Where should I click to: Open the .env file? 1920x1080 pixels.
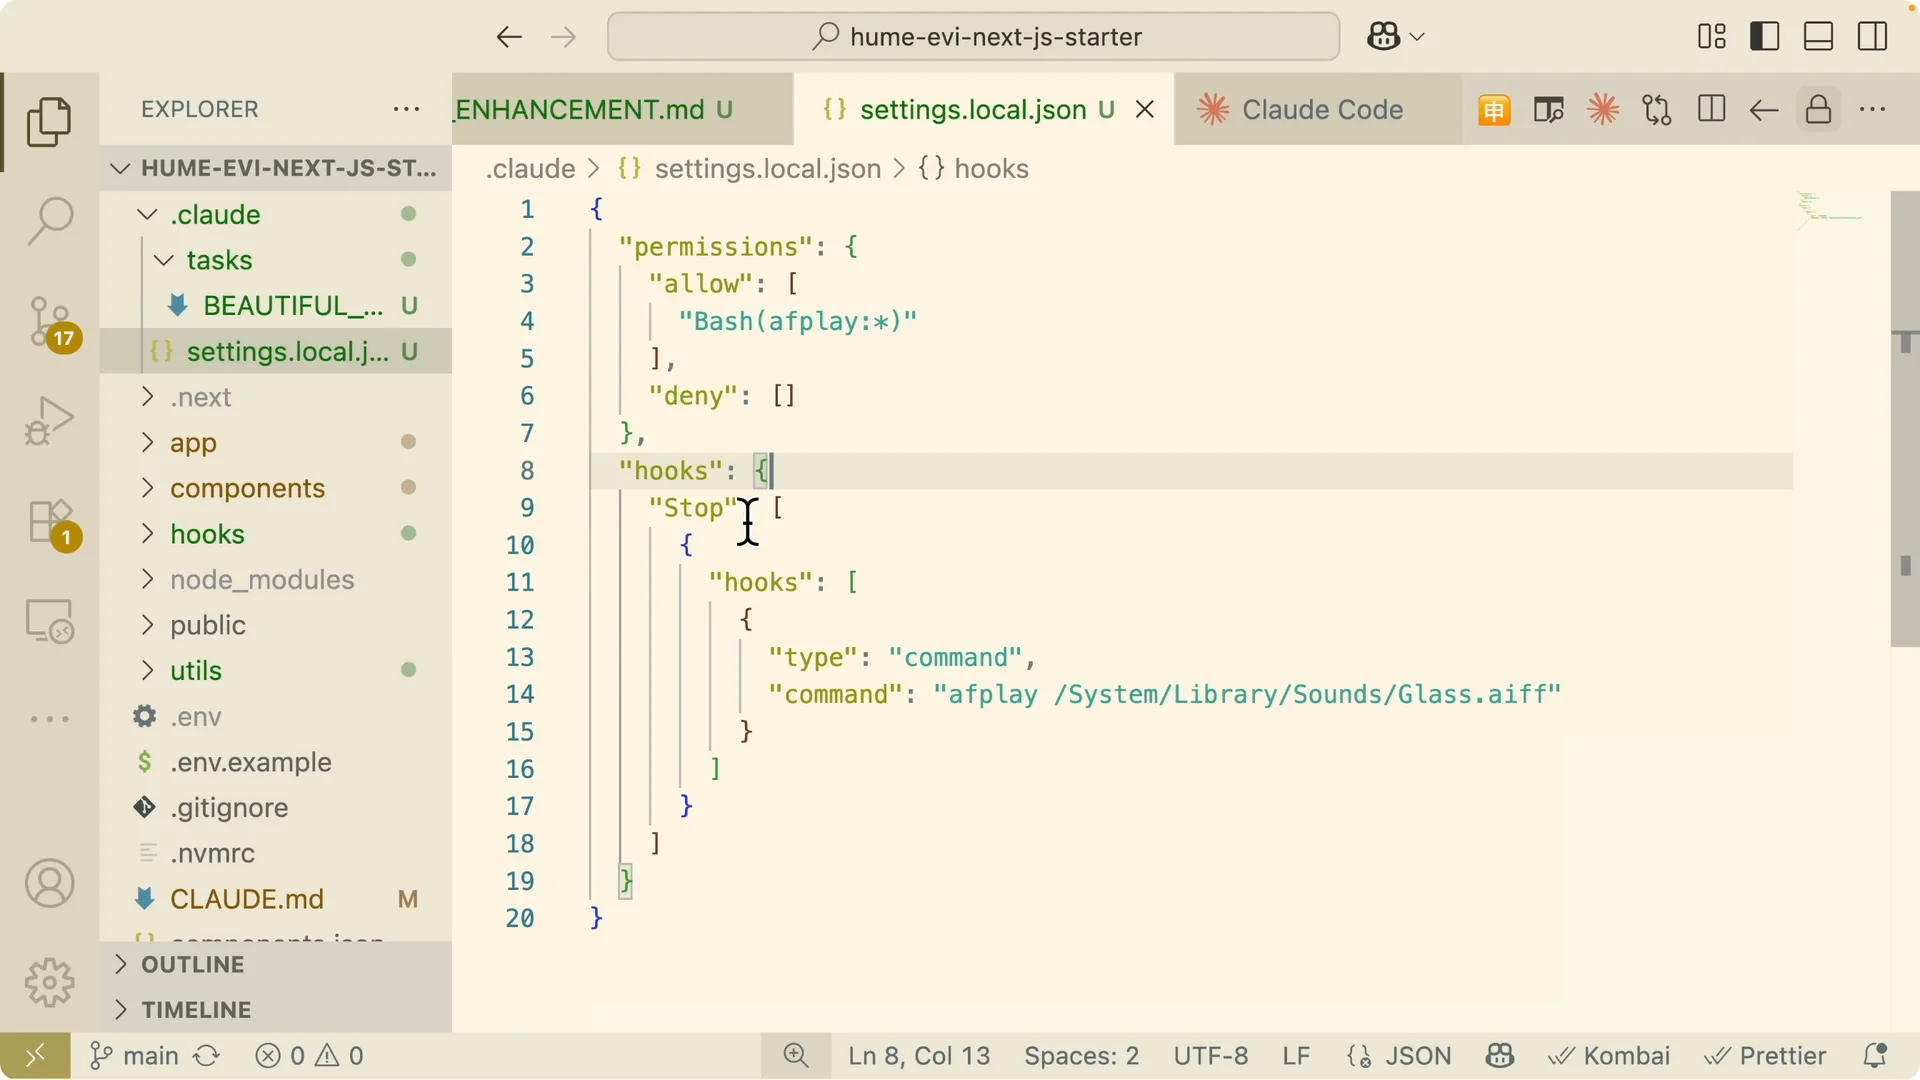[276, 716]
